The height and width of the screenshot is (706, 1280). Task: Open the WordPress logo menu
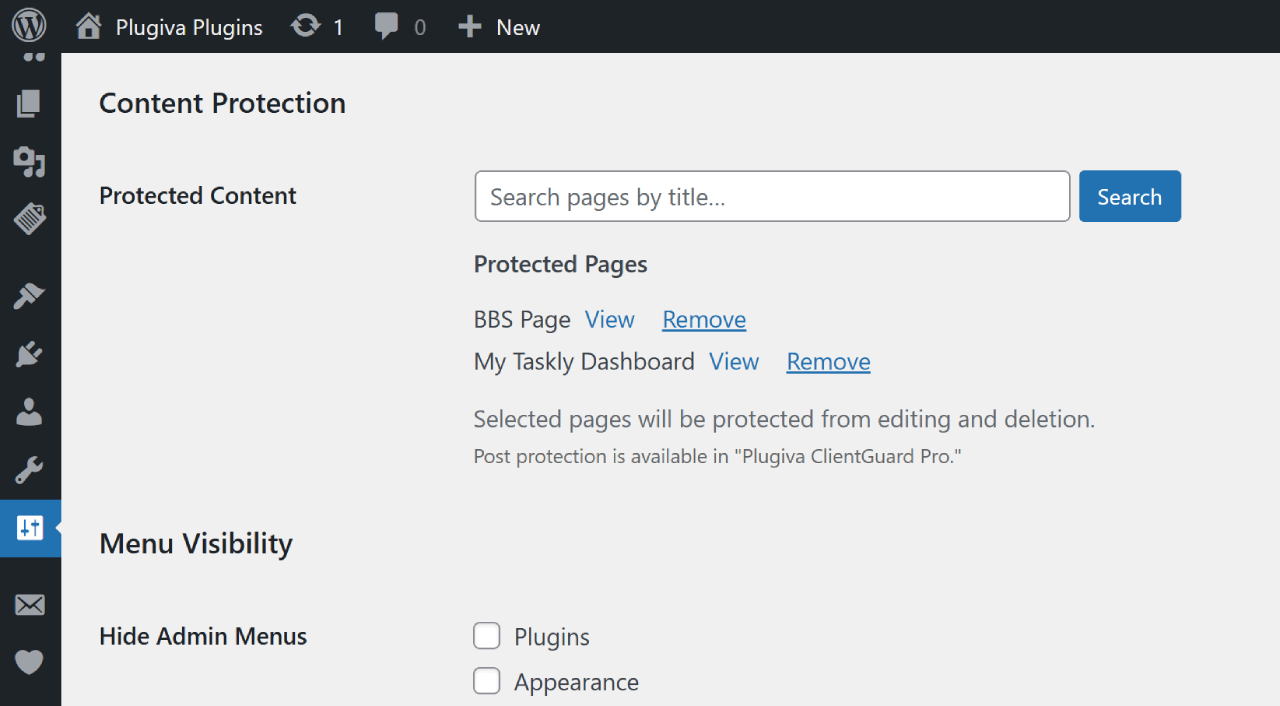coord(29,26)
